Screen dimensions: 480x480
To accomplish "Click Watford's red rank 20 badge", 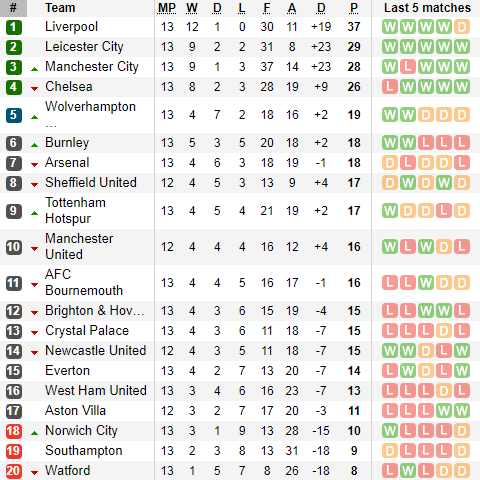I will (14, 471).
